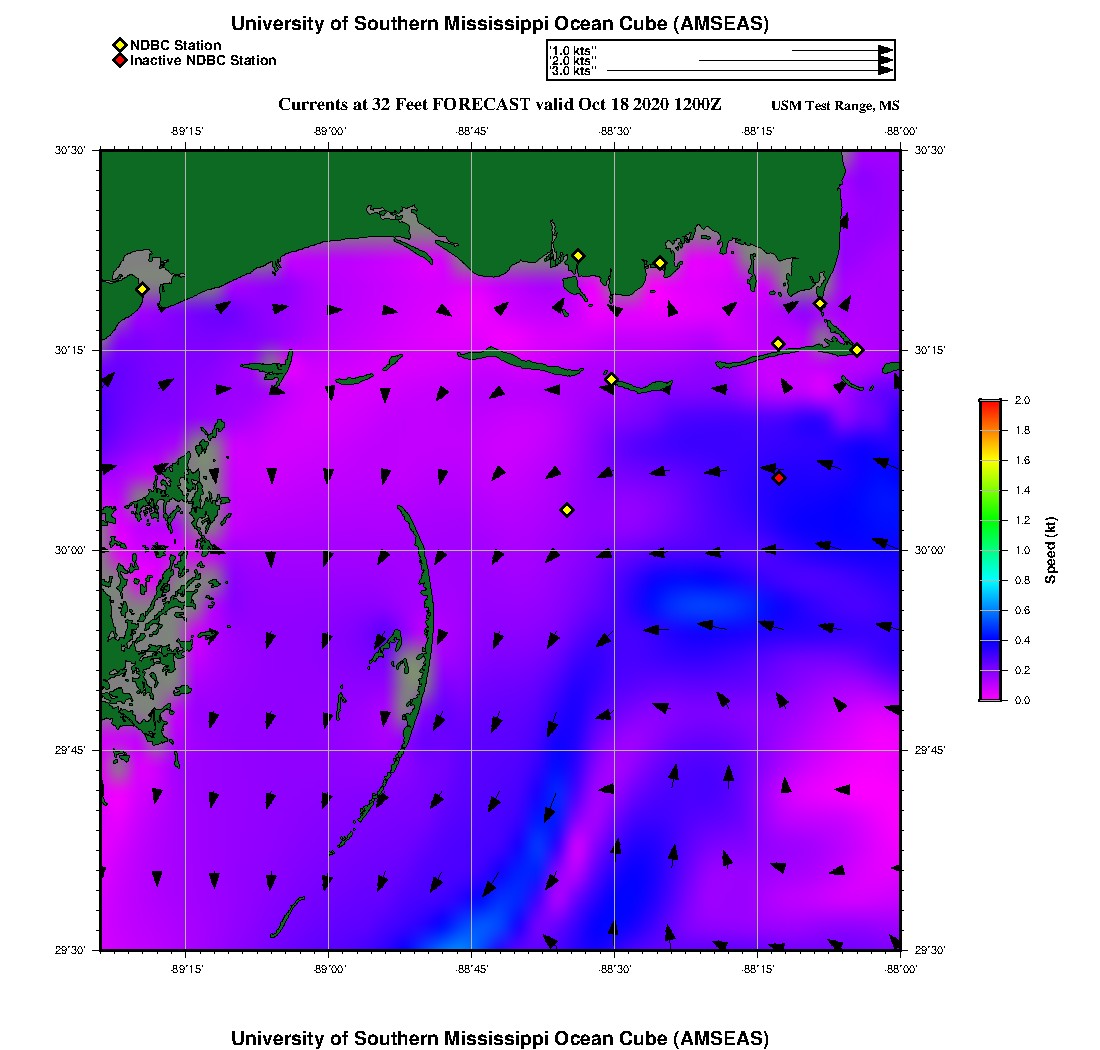Select the red inactive station marker on map
The image size is (1100, 1050).
tap(779, 478)
